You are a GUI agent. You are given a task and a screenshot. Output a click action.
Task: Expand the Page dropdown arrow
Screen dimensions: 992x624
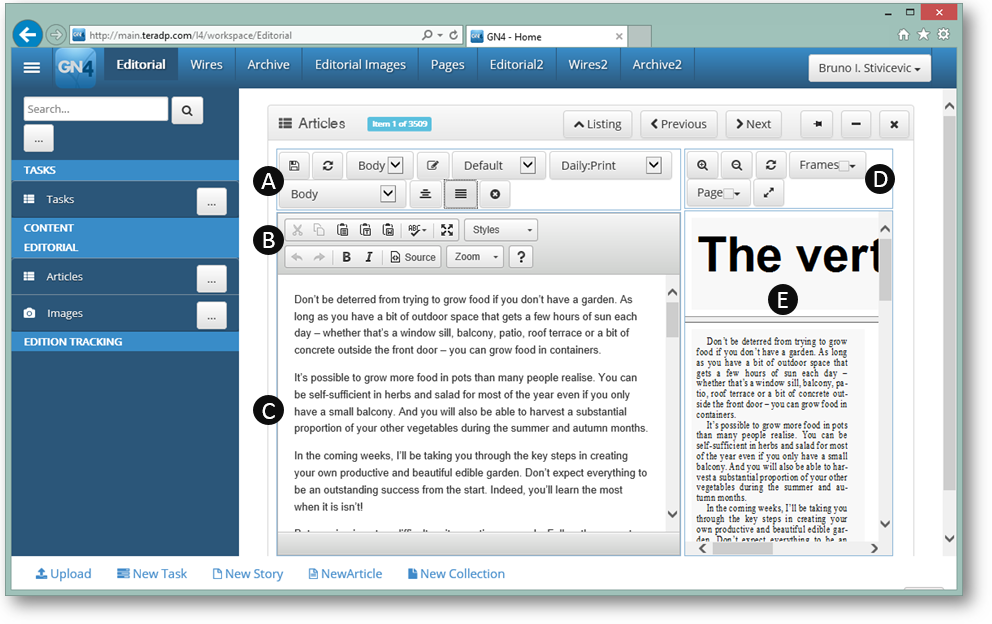(738, 194)
